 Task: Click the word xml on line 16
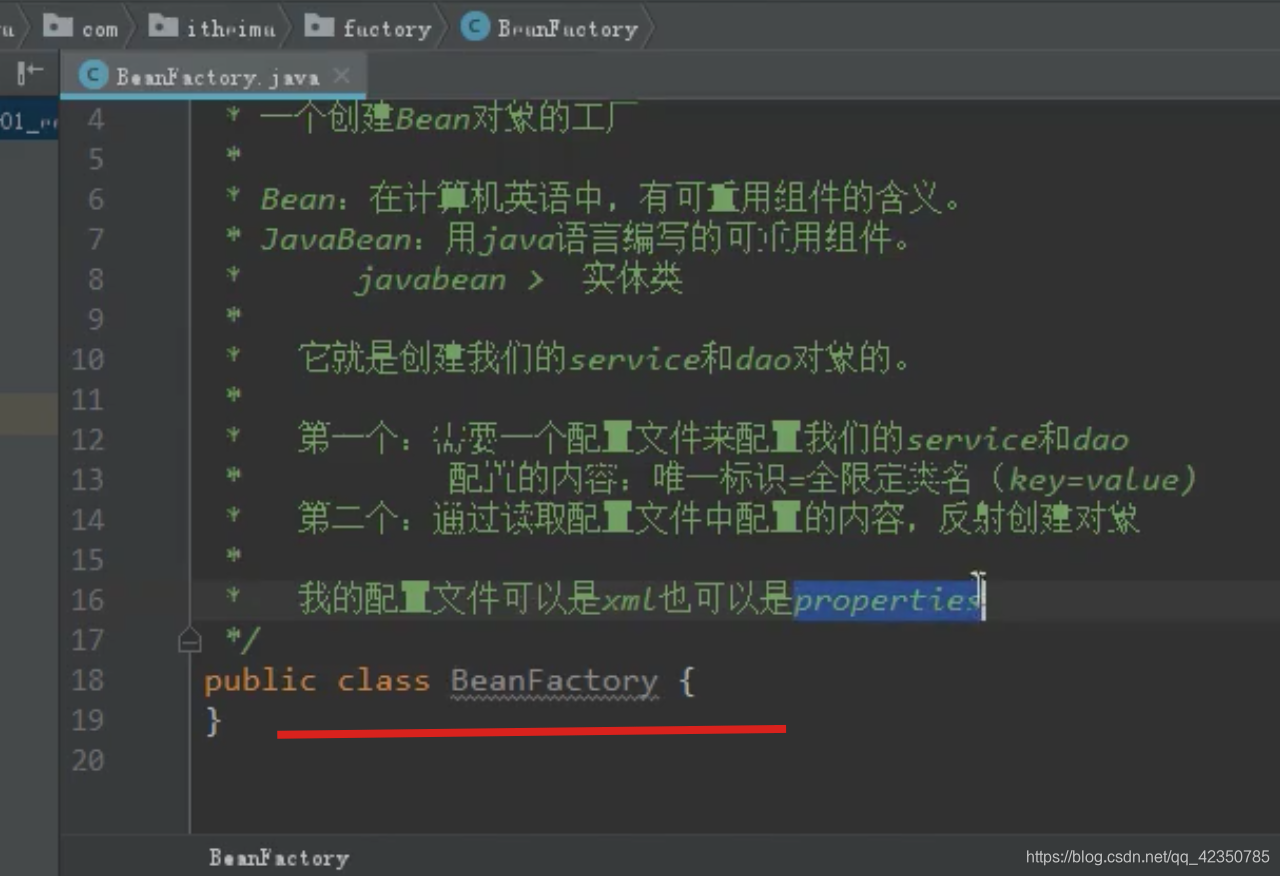629,600
